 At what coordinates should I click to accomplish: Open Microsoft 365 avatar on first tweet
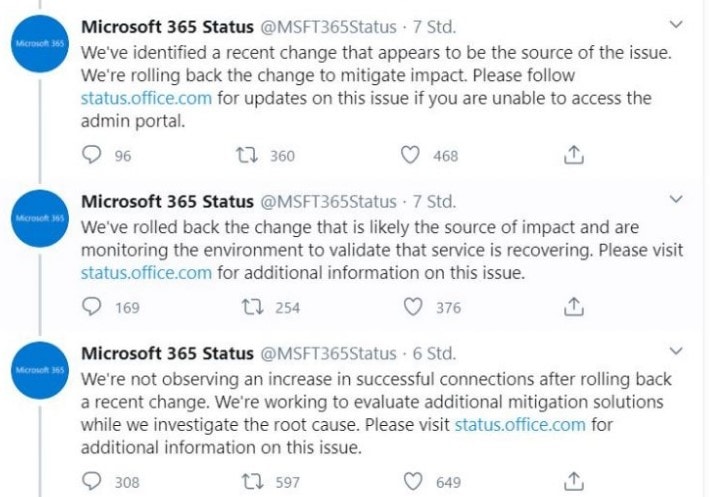[x=40, y=44]
